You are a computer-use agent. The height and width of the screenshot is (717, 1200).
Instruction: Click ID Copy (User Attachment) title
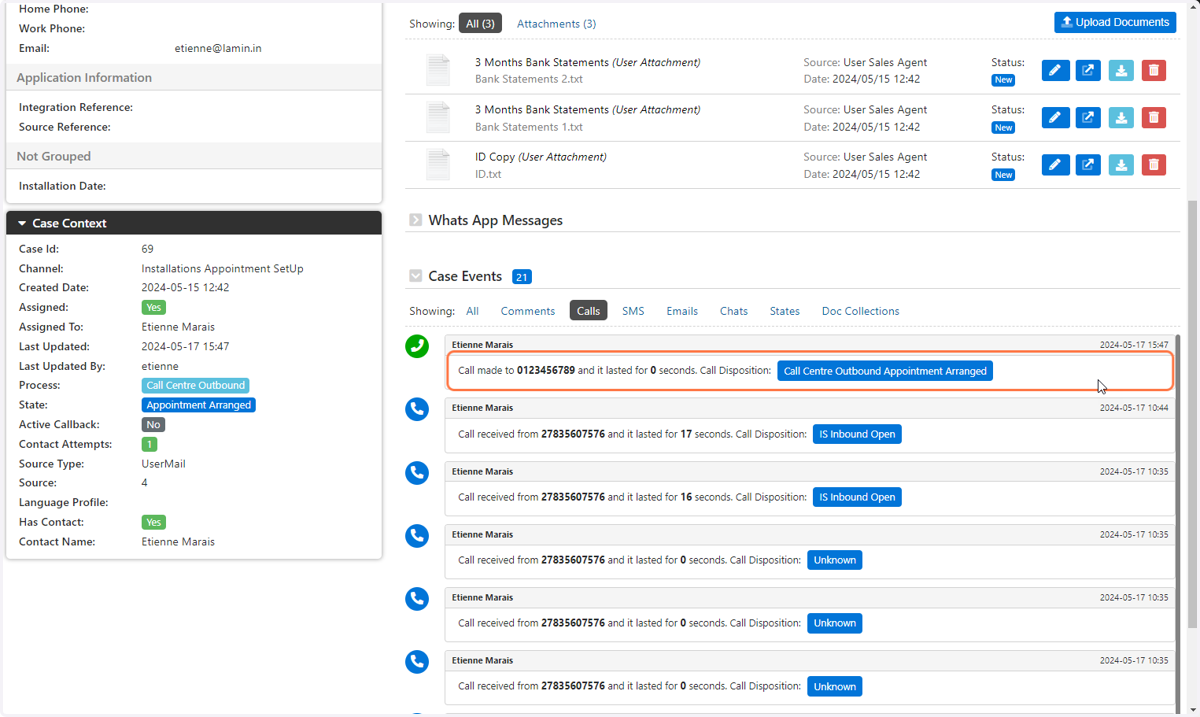(541, 157)
